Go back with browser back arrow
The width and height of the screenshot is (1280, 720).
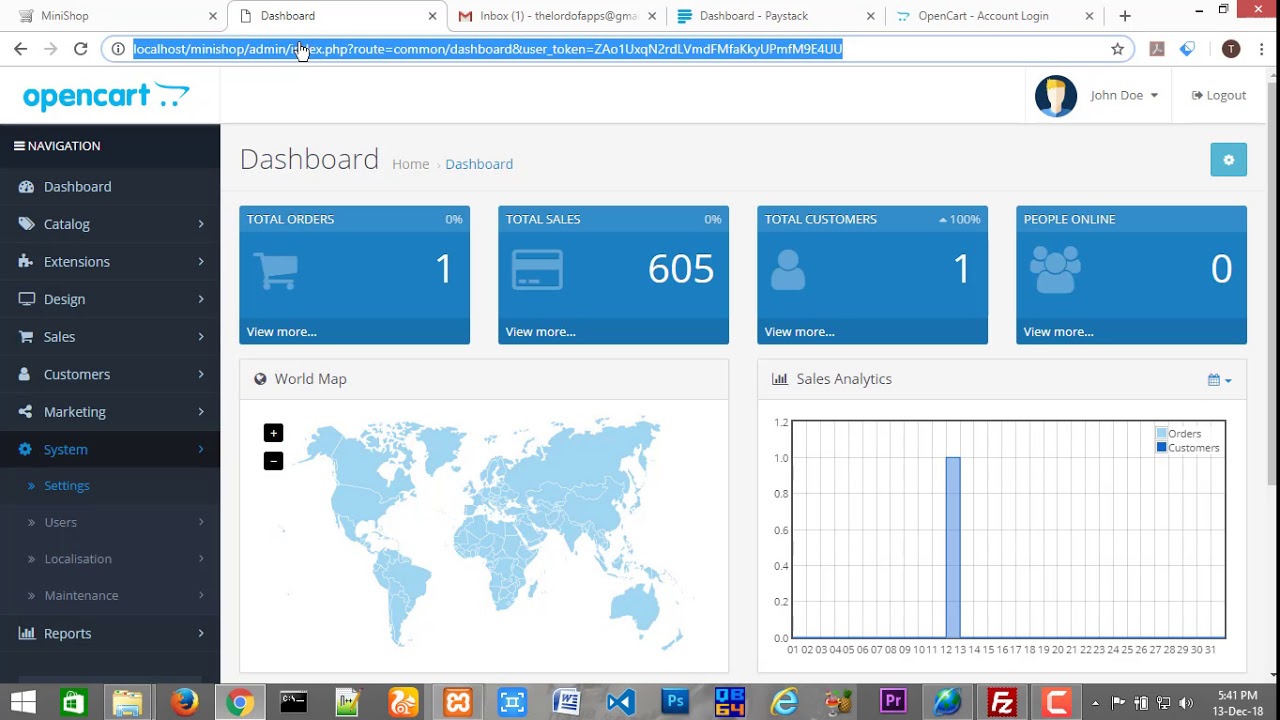(x=20, y=48)
